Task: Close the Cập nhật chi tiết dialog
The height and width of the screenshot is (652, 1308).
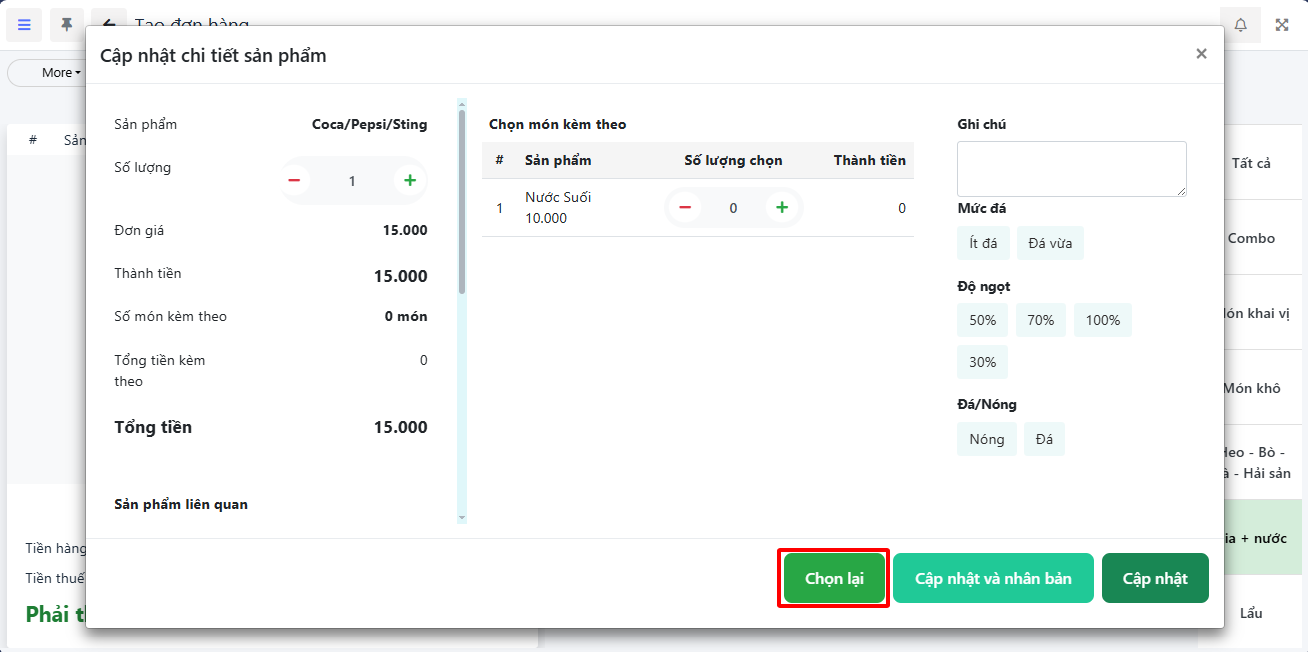Action: [x=1201, y=54]
